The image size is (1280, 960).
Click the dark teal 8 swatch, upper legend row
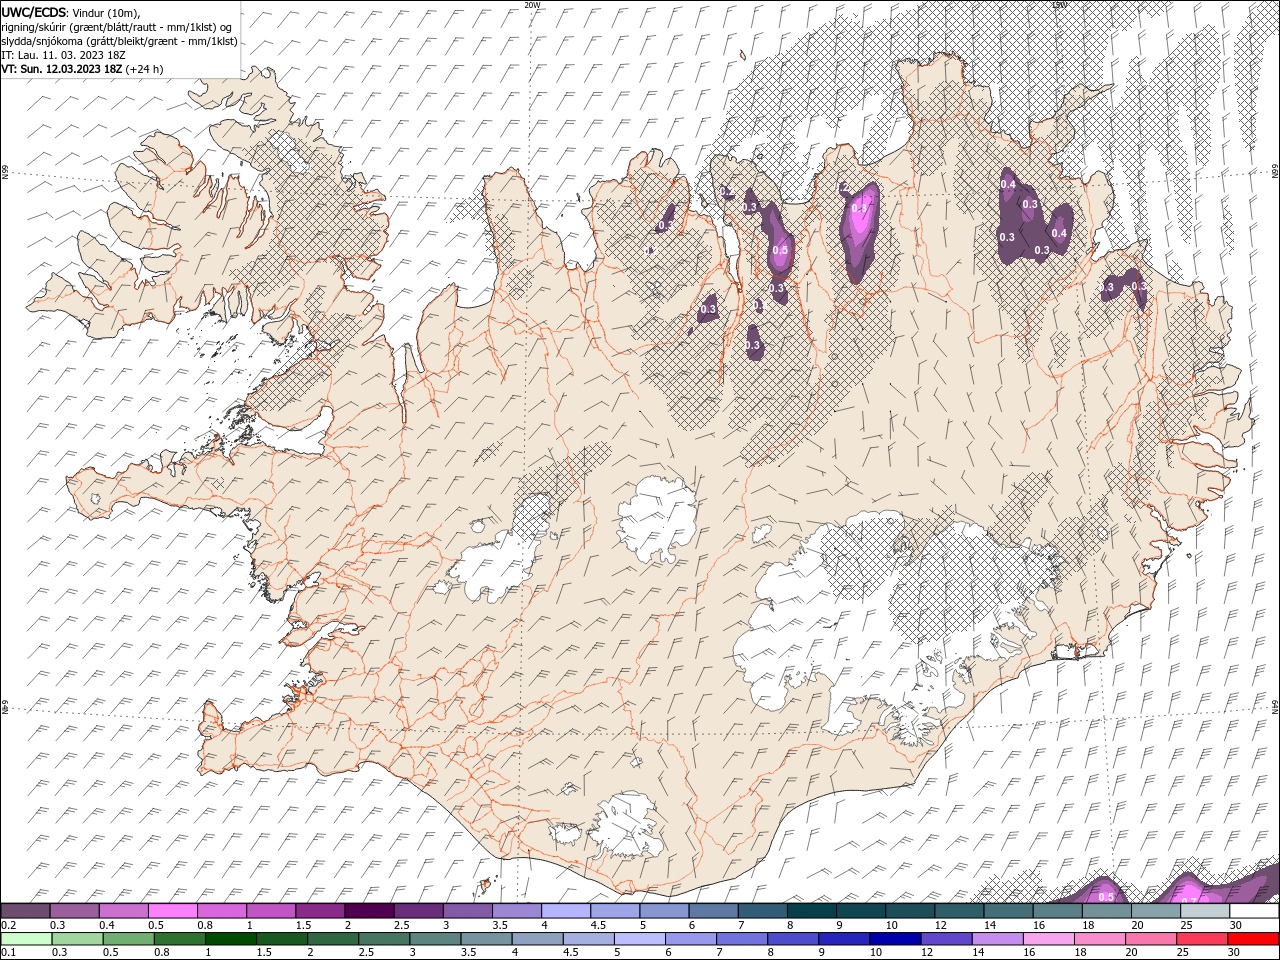pos(811,911)
